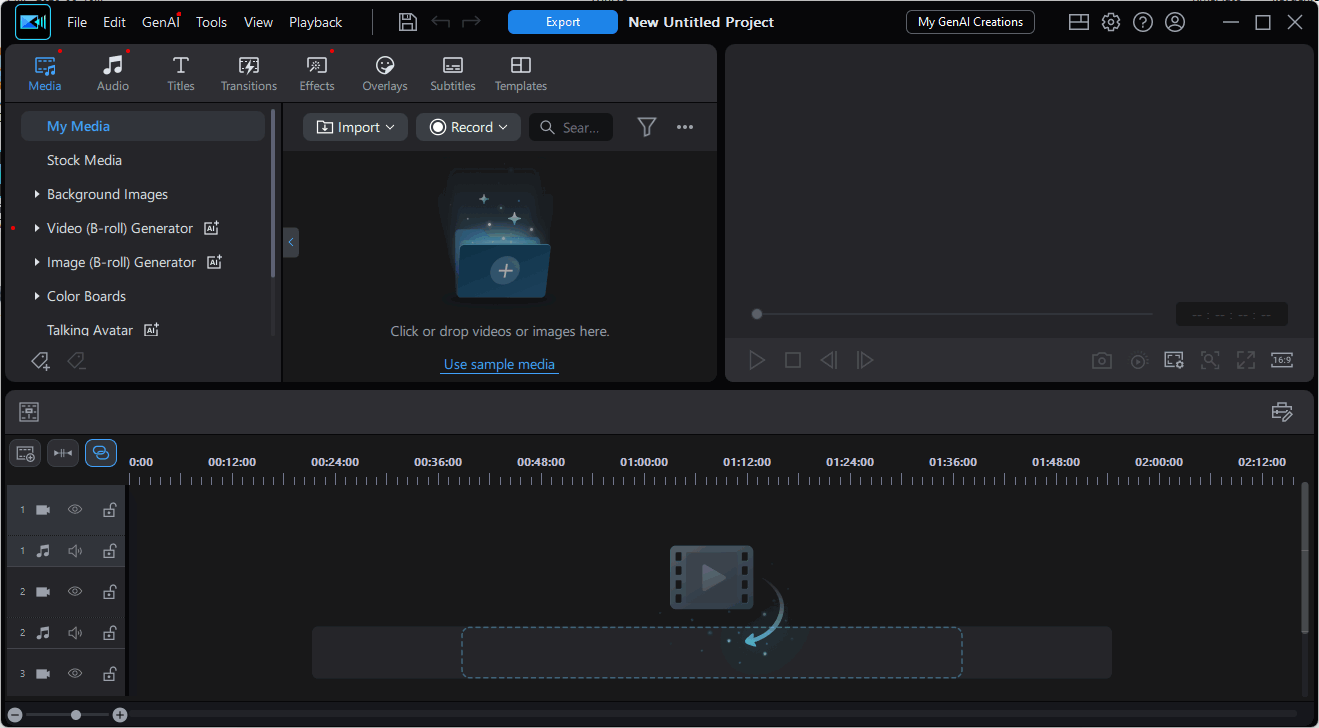This screenshot has width=1319, height=728.
Task: Click the preview quality settings icon
Action: [x=1174, y=361]
